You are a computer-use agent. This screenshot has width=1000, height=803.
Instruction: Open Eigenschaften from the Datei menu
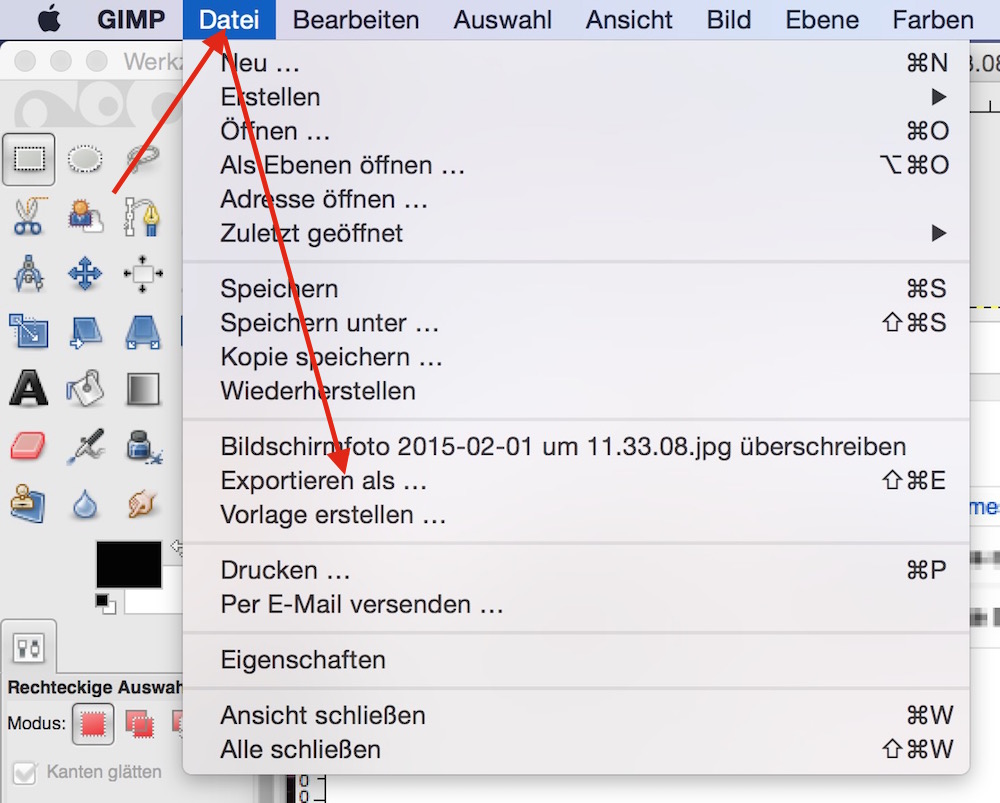(x=576, y=660)
